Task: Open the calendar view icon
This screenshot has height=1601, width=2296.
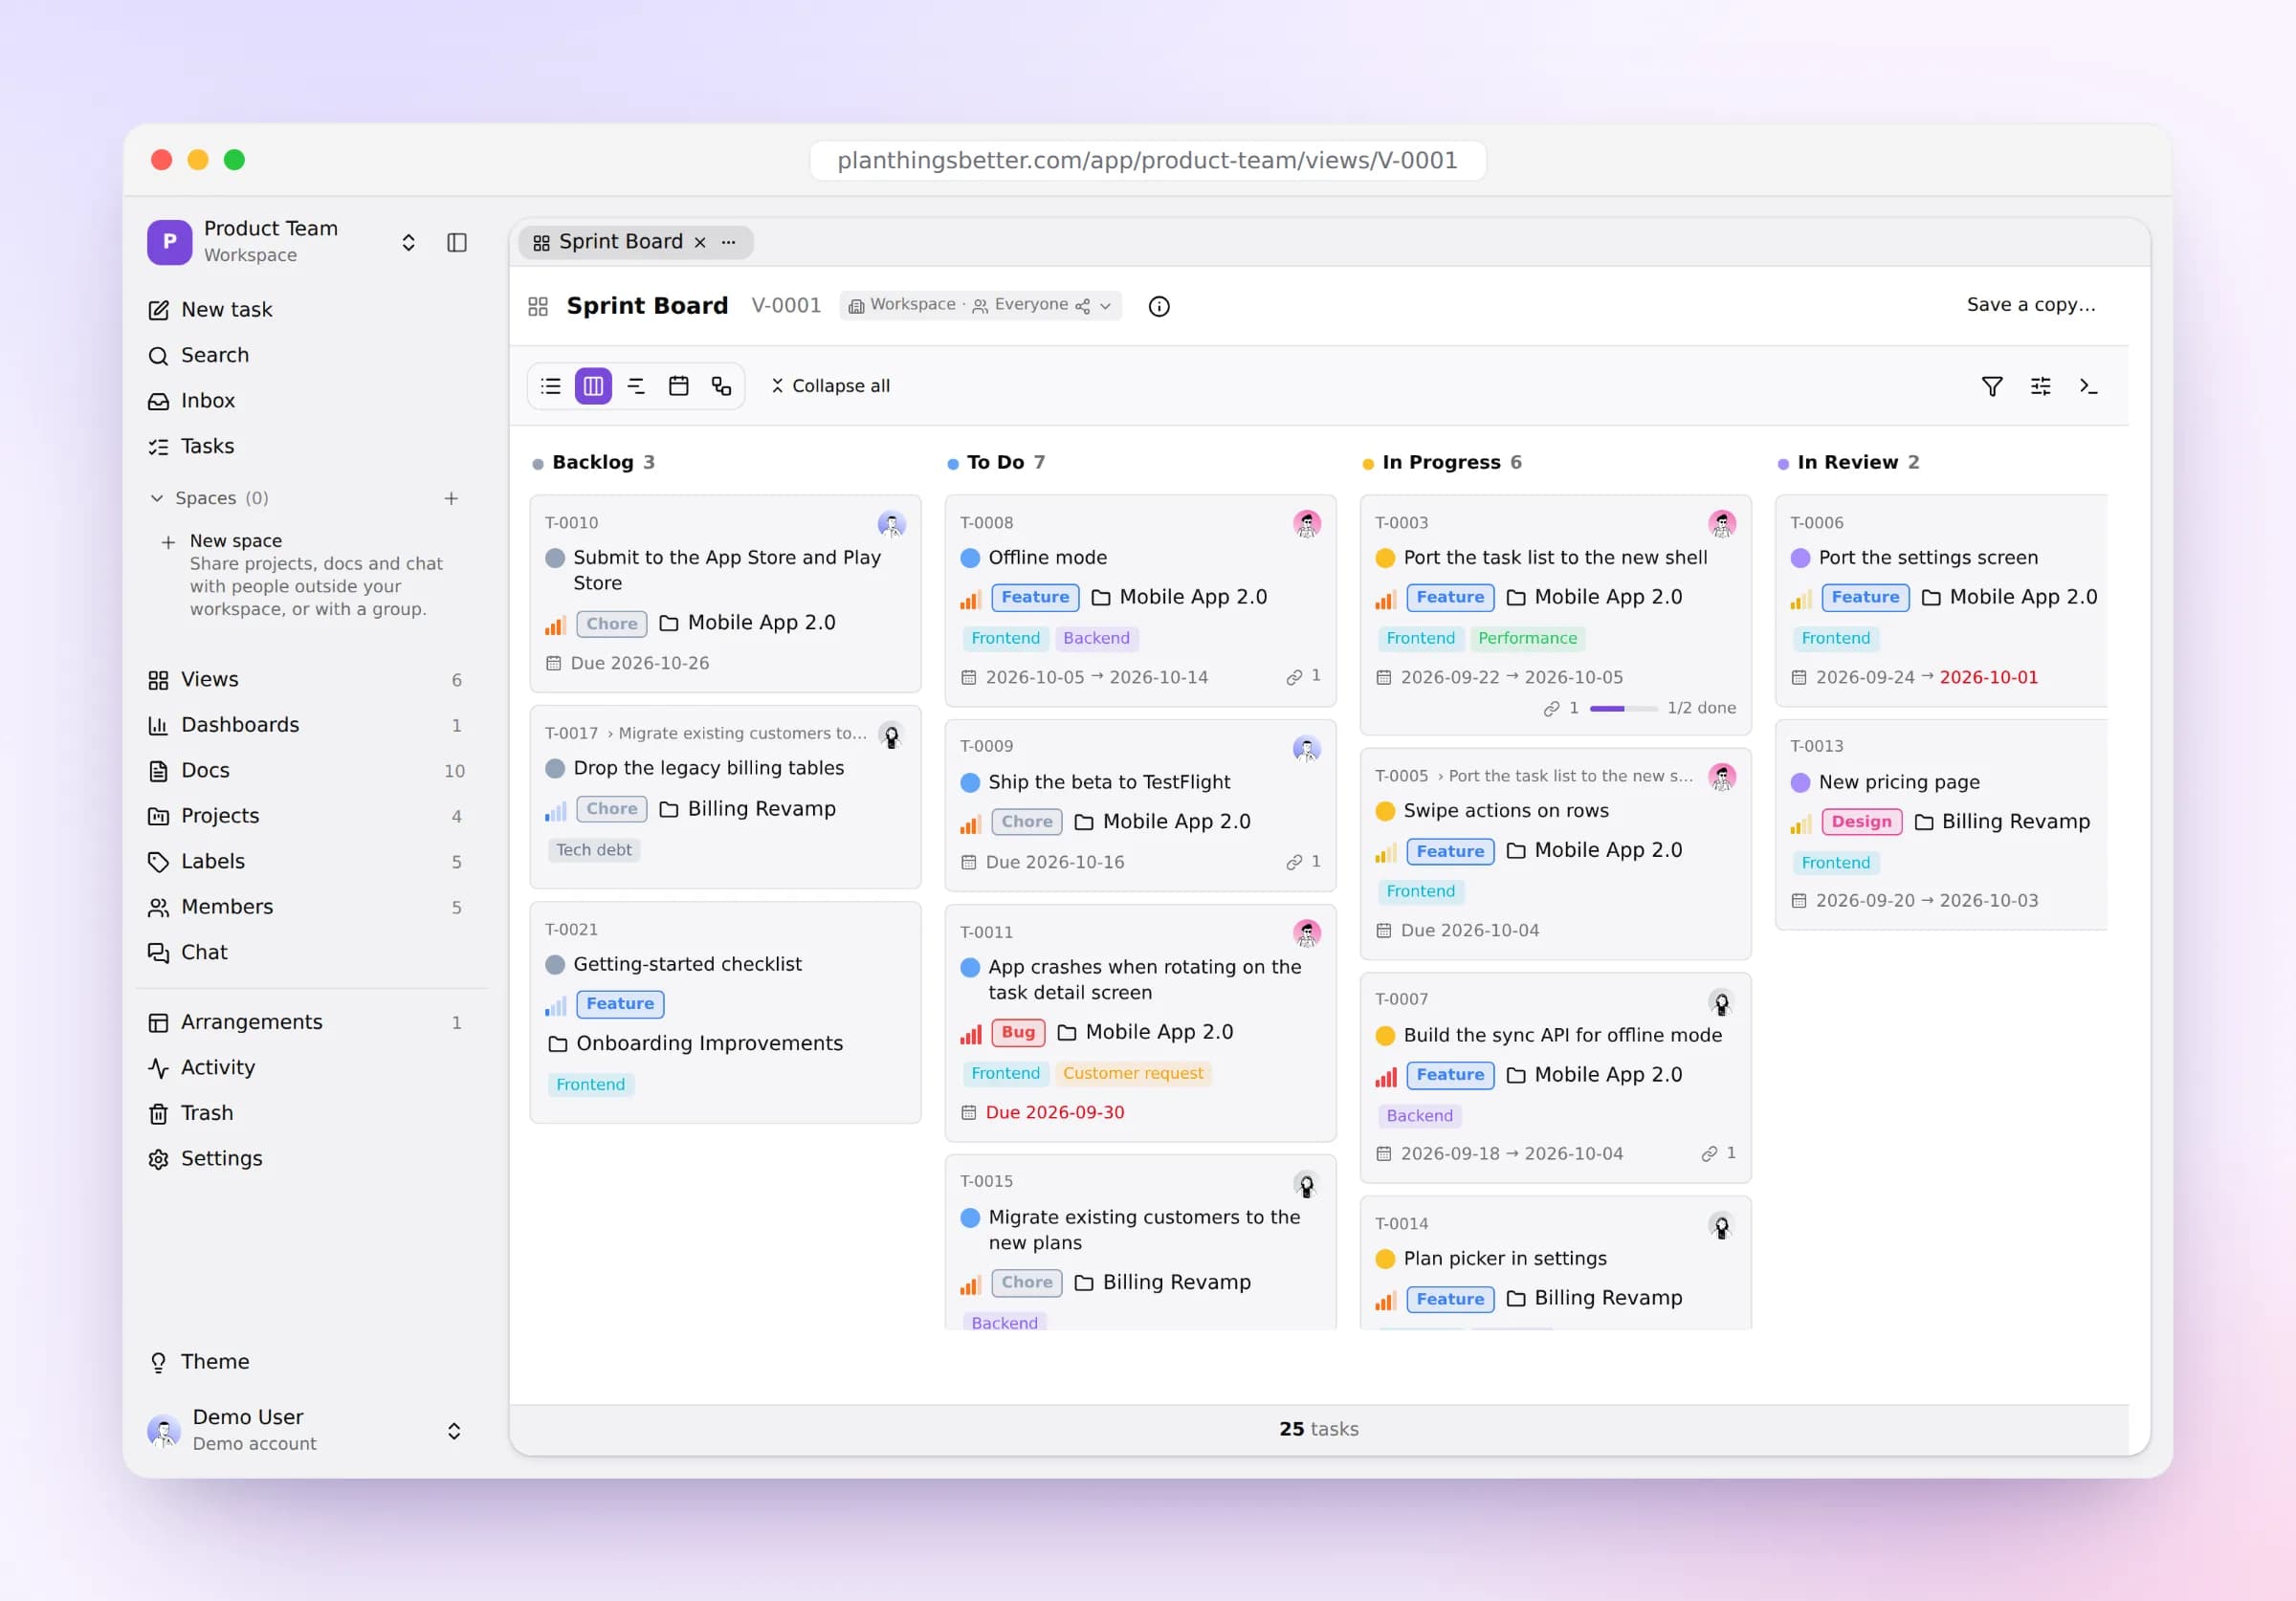Action: coord(679,386)
